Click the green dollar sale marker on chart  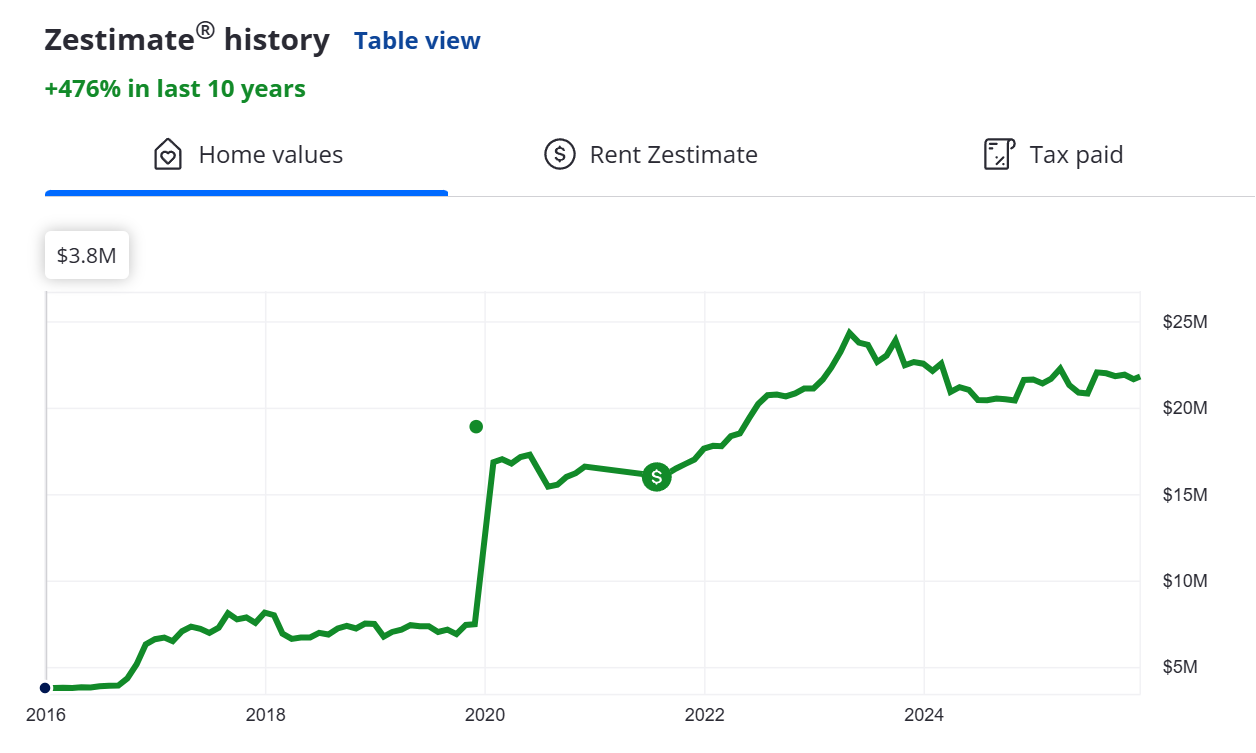[656, 477]
